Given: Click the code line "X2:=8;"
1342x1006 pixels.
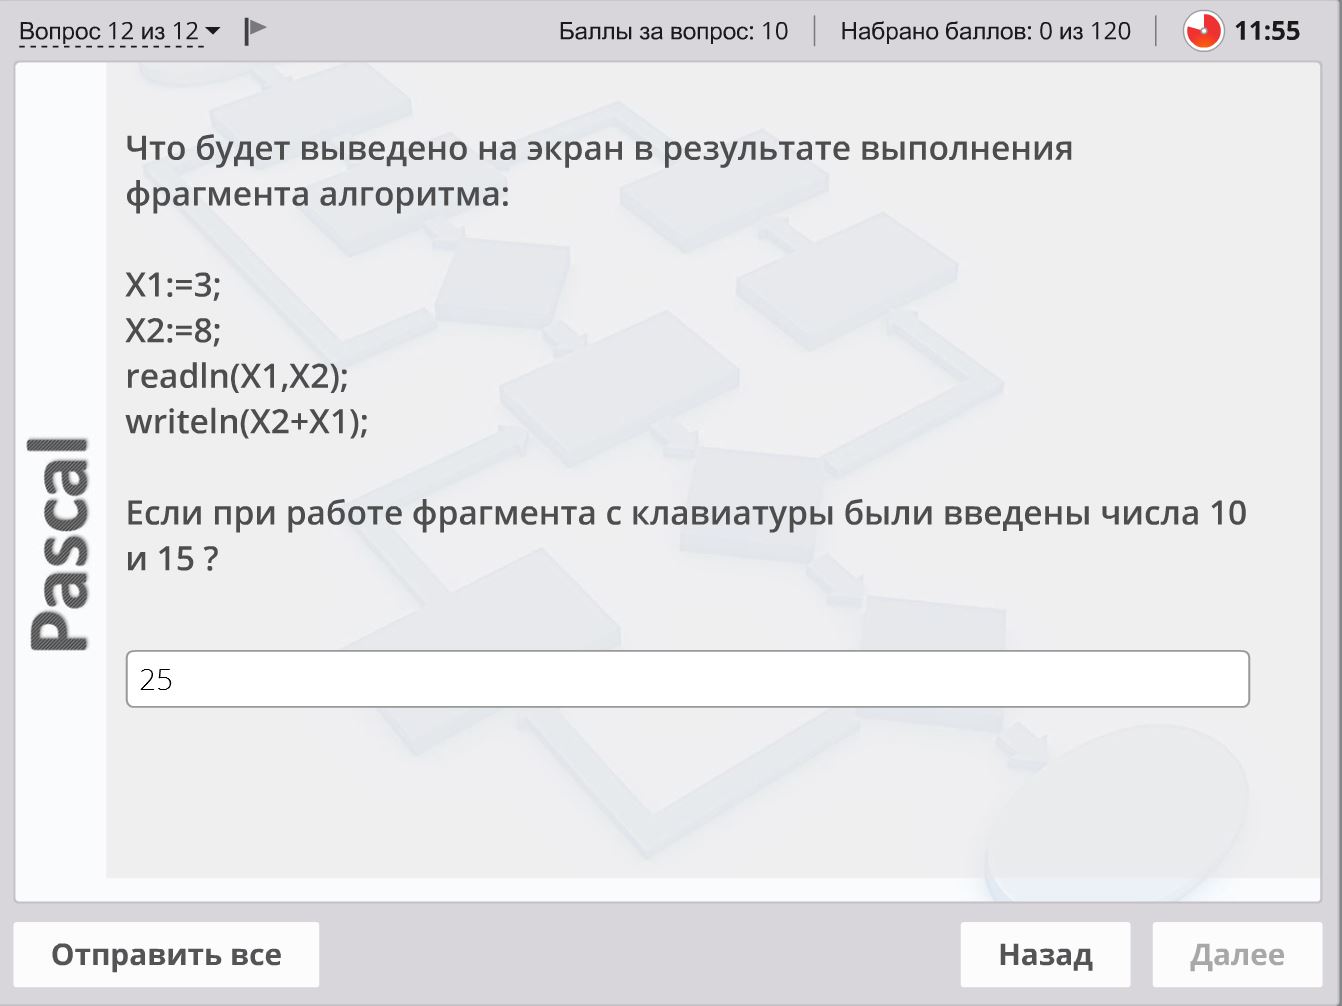Looking at the screenshot, I should click(173, 330).
